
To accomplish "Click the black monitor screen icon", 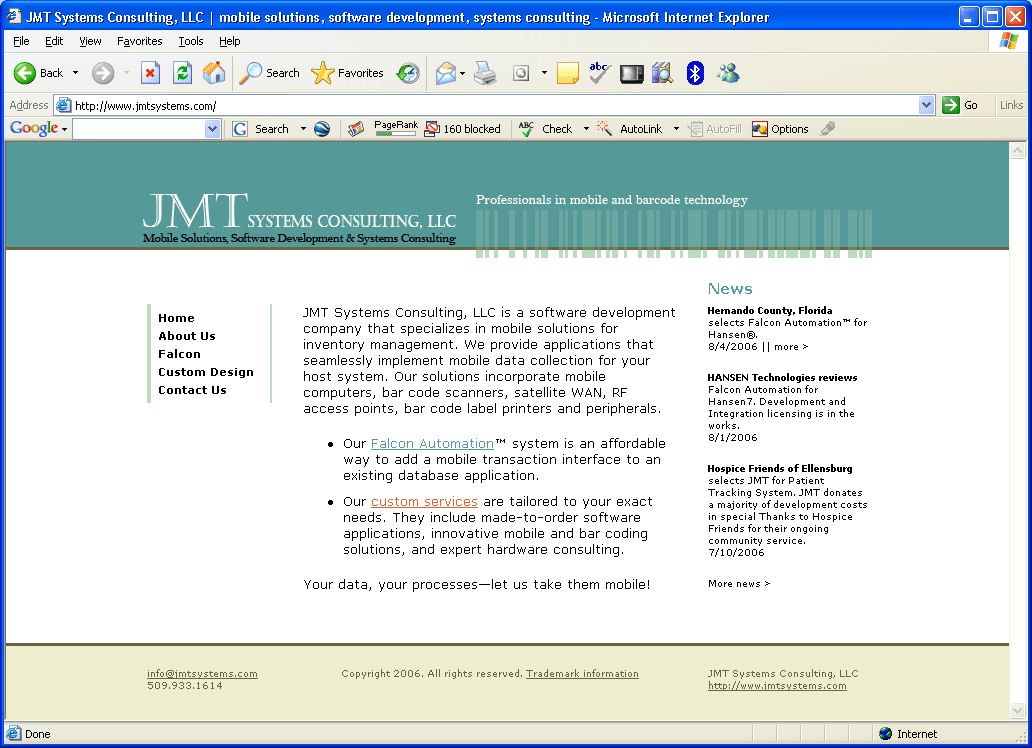I will [x=632, y=73].
